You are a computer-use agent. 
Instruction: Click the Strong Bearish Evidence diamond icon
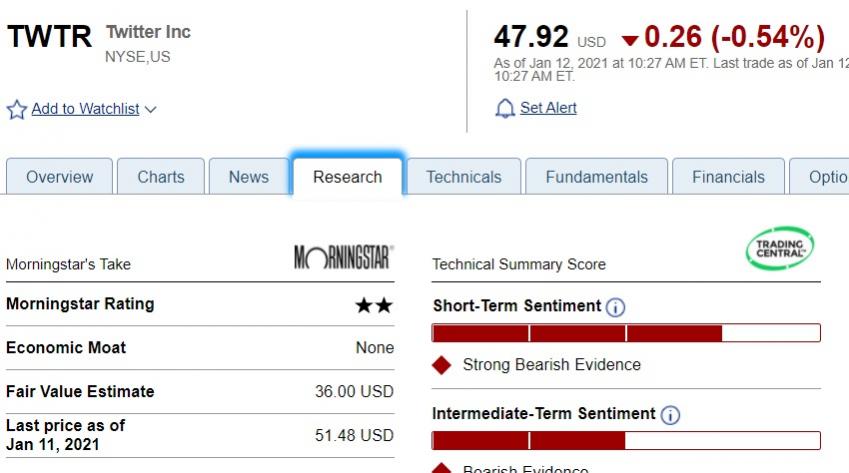(x=442, y=365)
